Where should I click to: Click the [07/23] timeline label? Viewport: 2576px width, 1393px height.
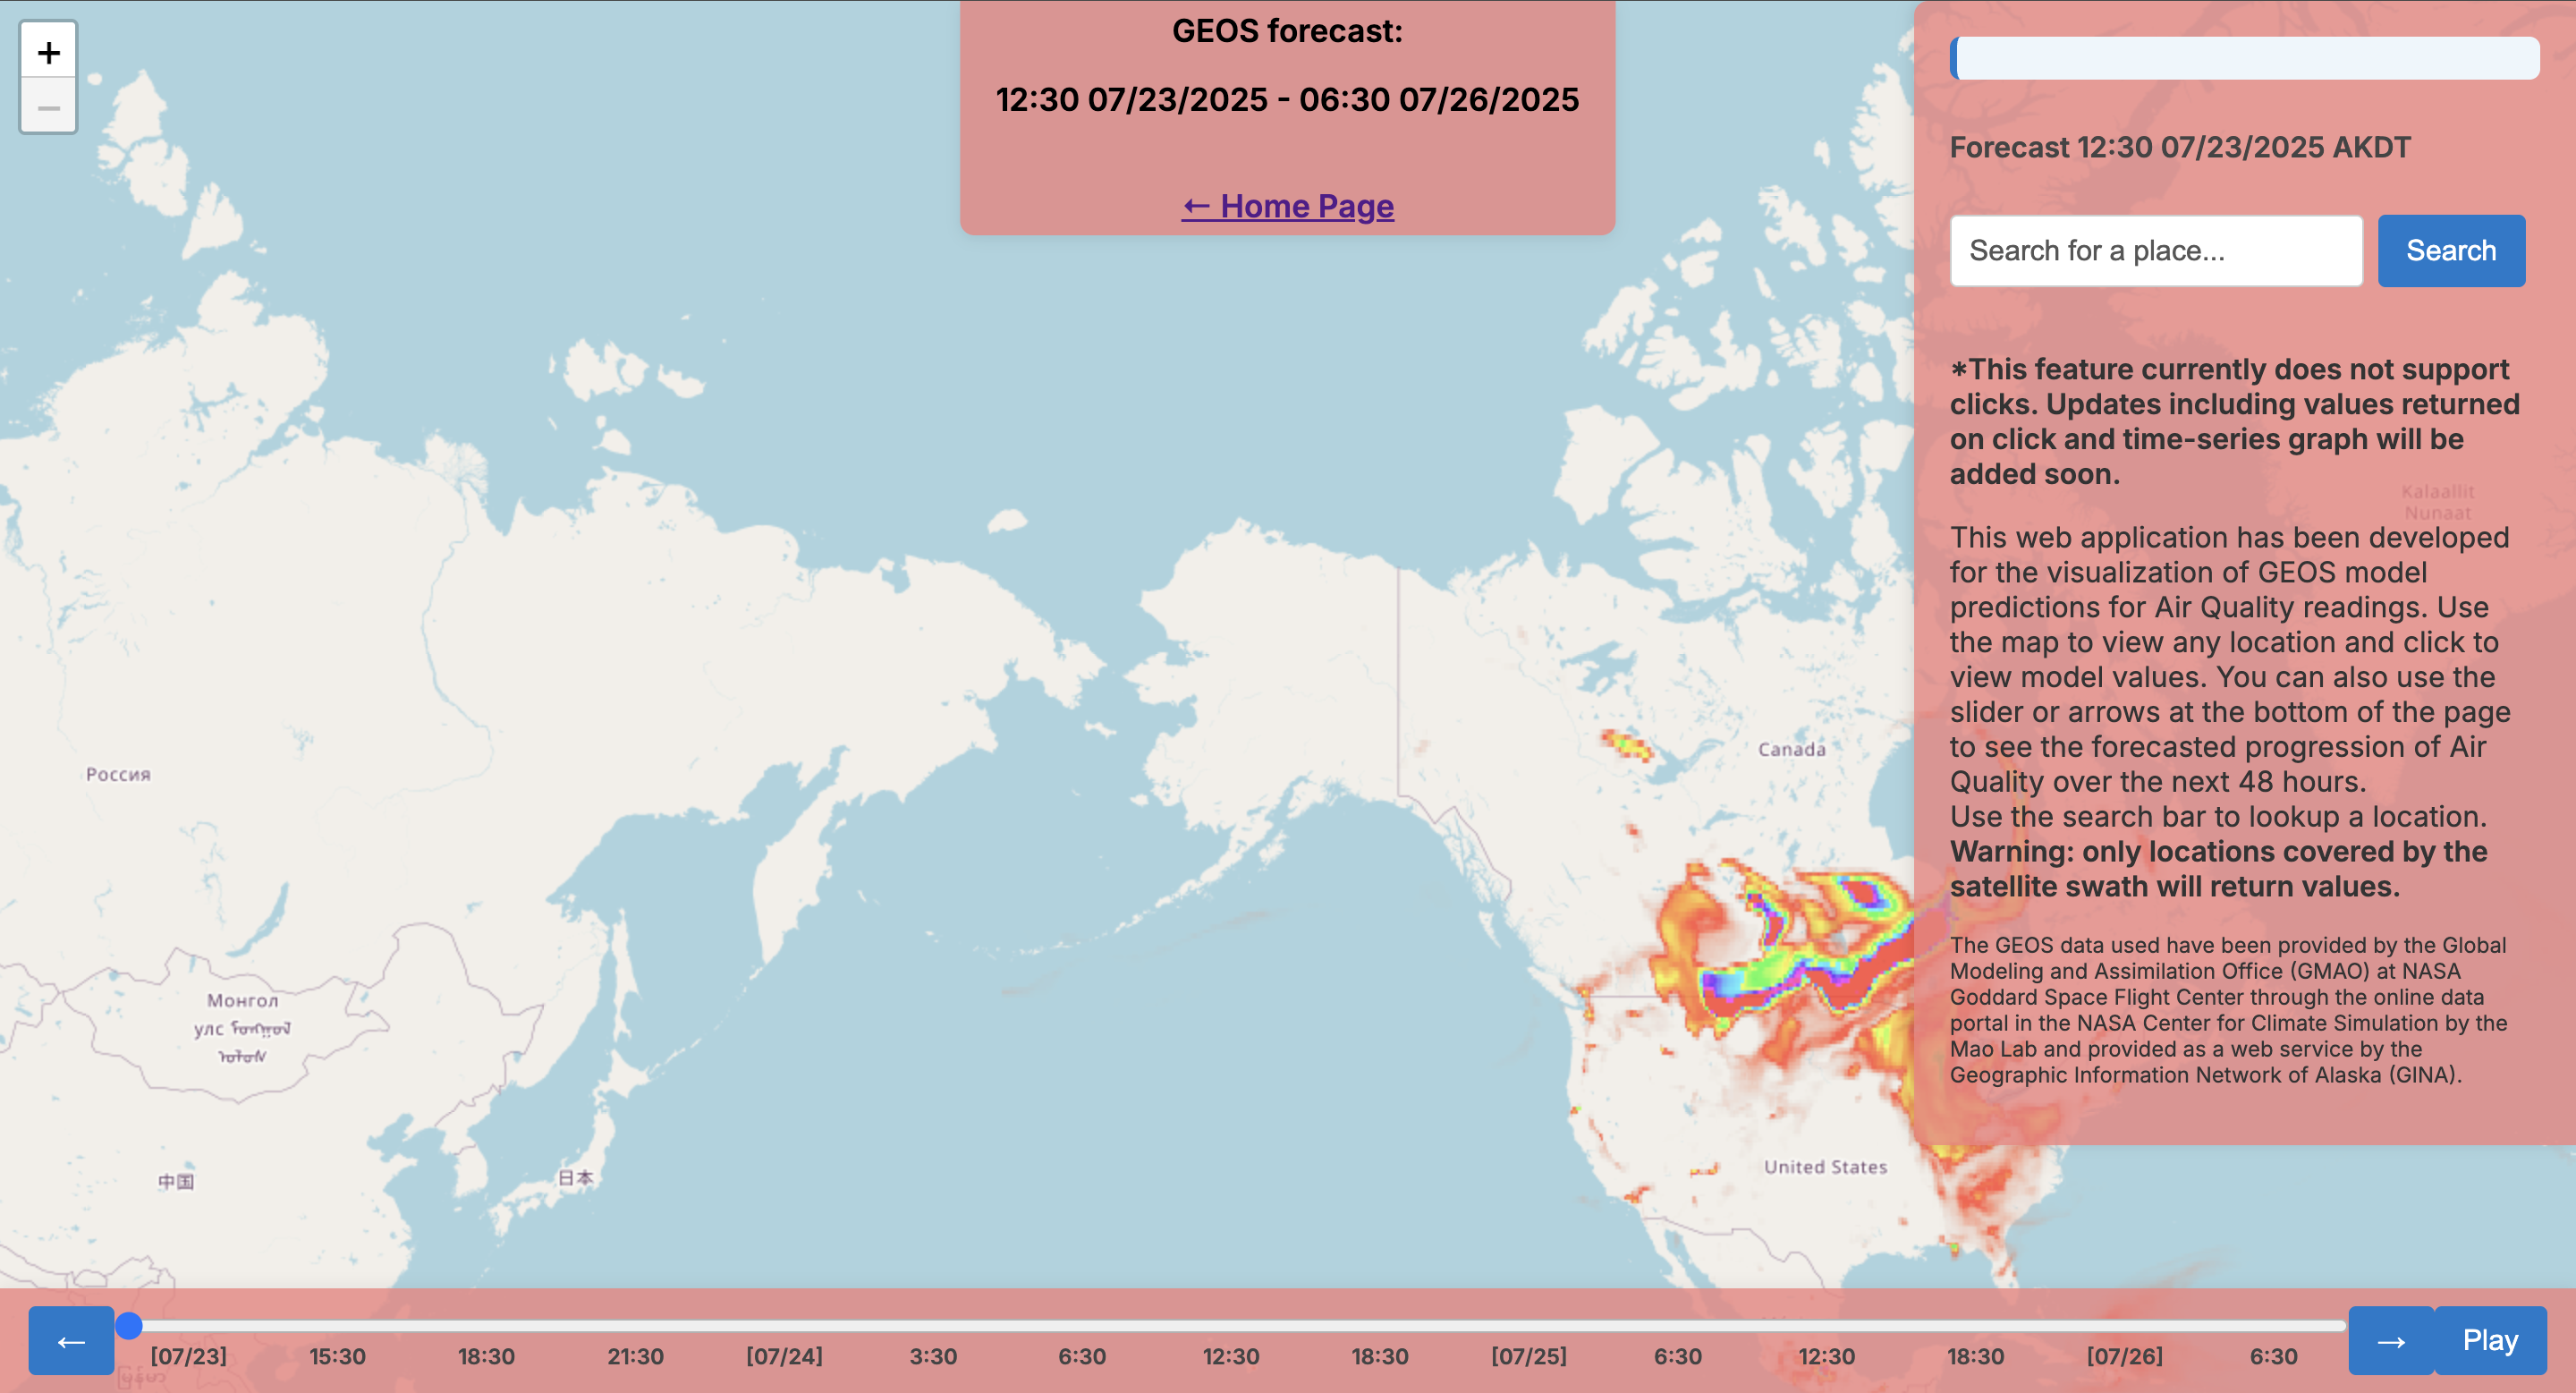point(188,1356)
